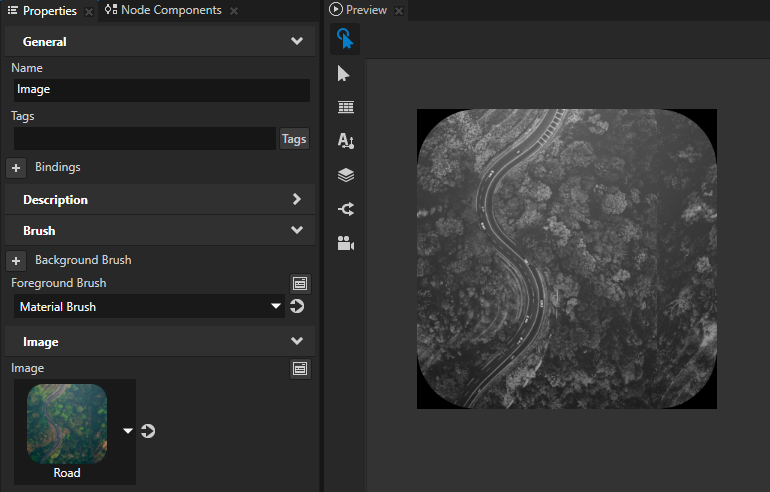Click the Tags button
The image size is (770, 492).
pyautogui.click(x=294, y=139)
